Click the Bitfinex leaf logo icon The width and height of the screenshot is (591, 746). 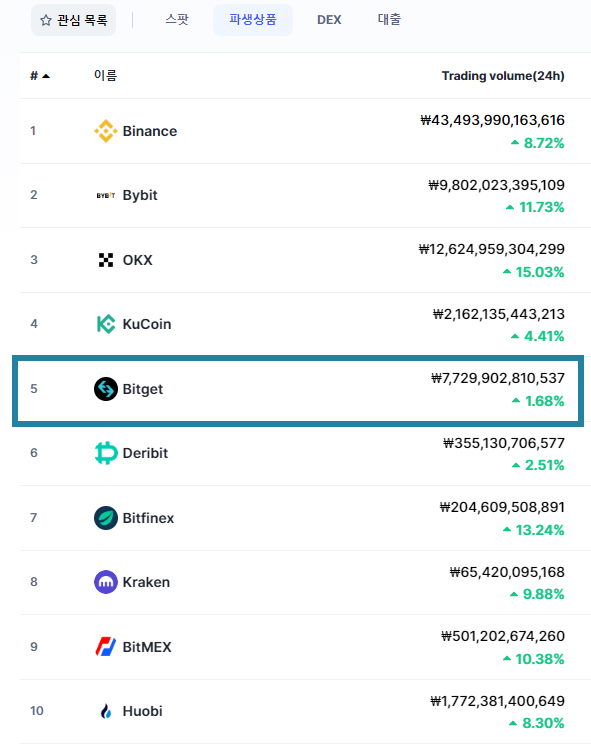[x=106, y=518]
